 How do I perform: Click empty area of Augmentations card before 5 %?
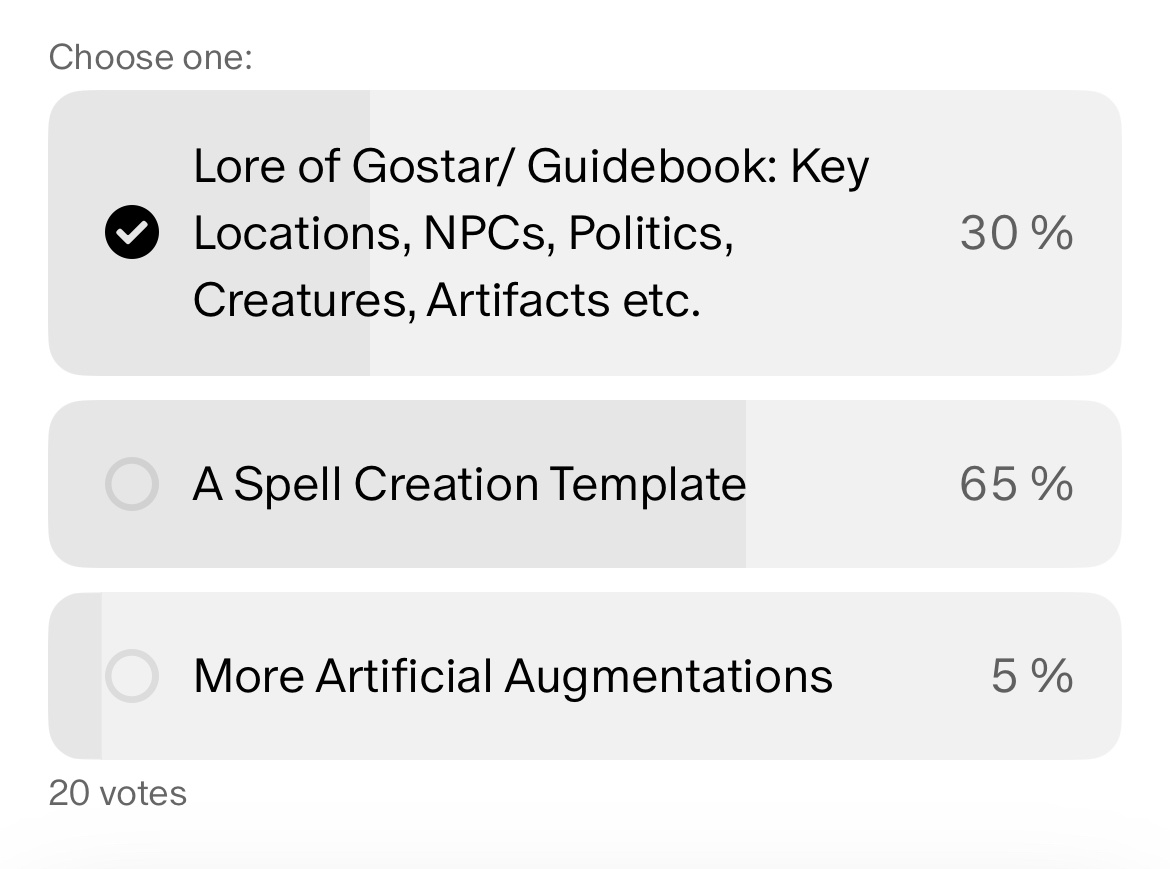pyautogui.click(x=910, y=677)
